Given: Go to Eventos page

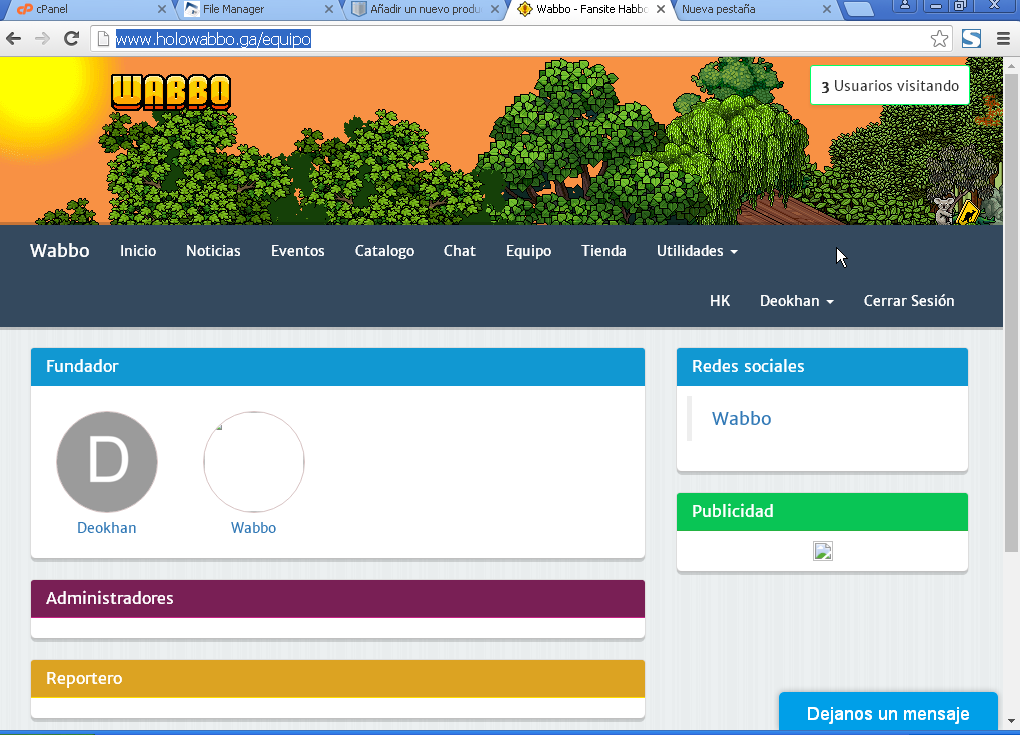Looking at the screenshot, I should click(298, 250).
